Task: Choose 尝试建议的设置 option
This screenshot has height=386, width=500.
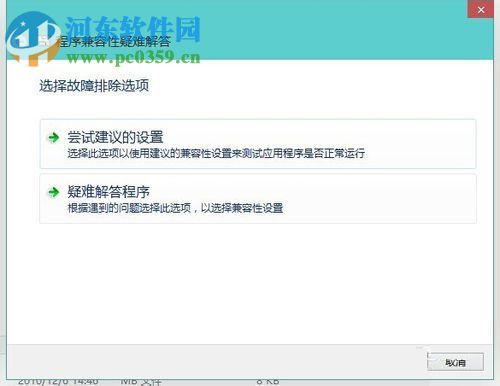Action: (x=258, y=144)
